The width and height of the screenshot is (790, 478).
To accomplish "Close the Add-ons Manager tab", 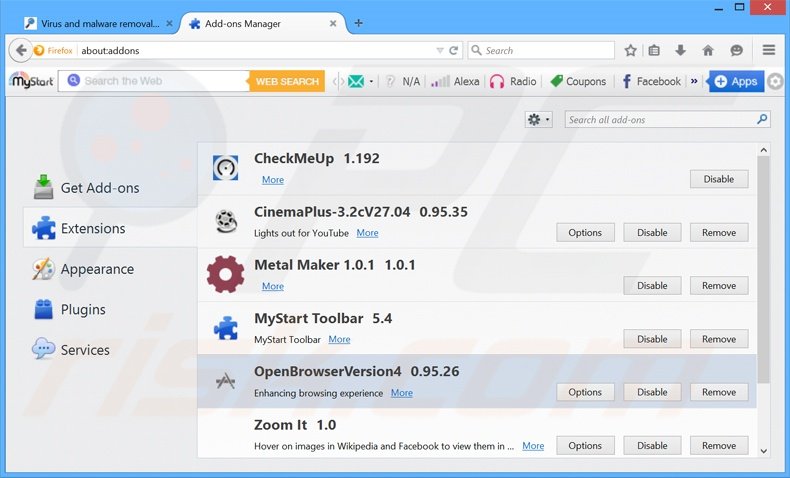I will (333, 23).
